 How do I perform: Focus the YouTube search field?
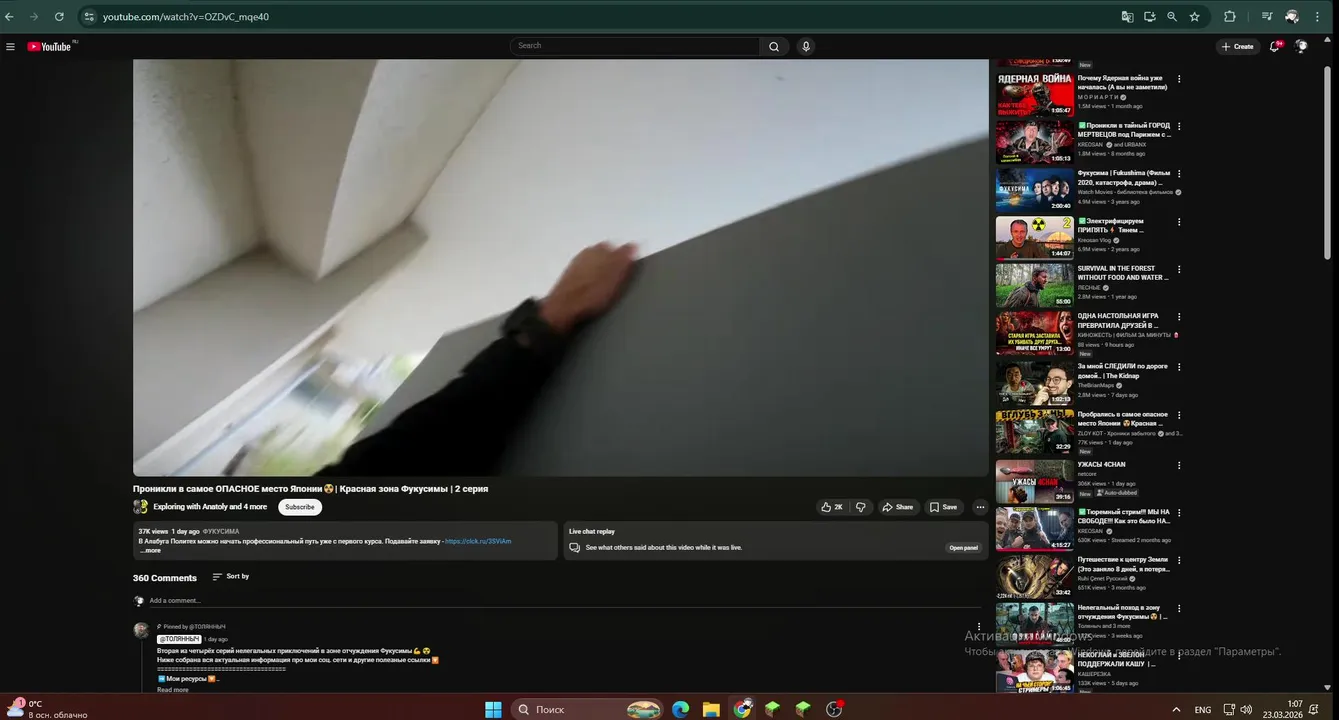click(635, 46)
